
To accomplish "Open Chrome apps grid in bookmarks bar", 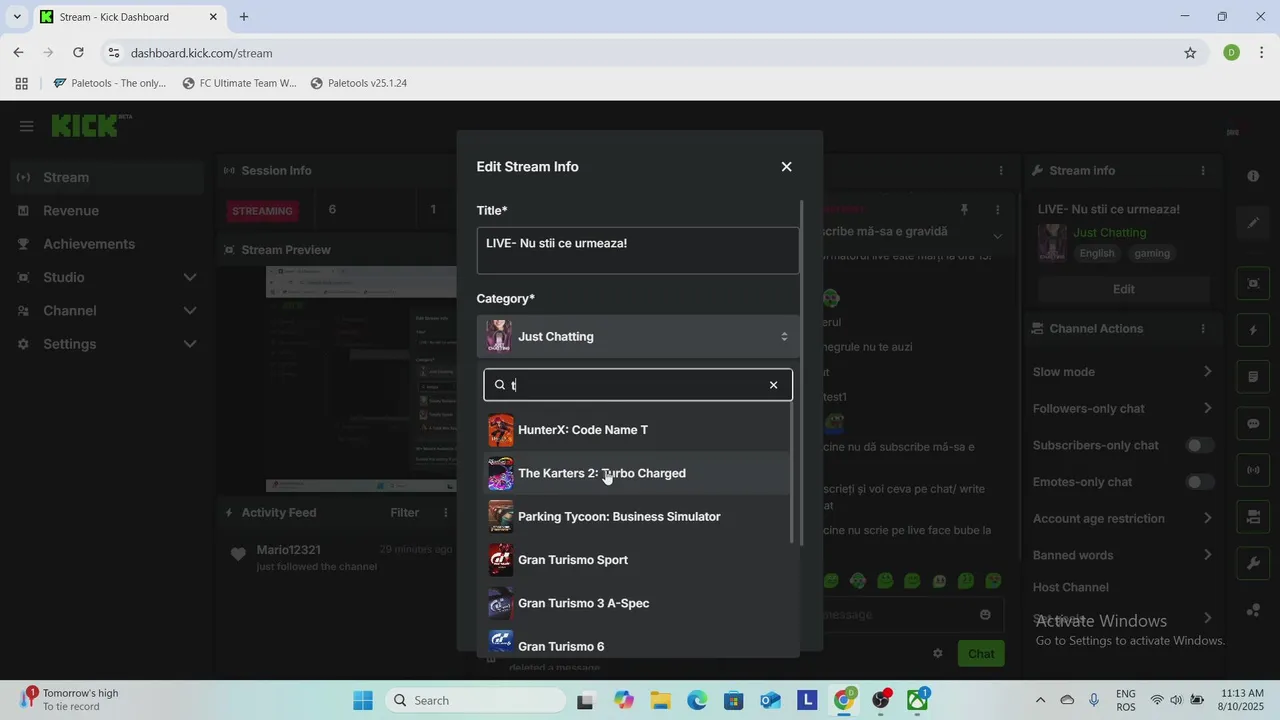I will pos(21,83).
